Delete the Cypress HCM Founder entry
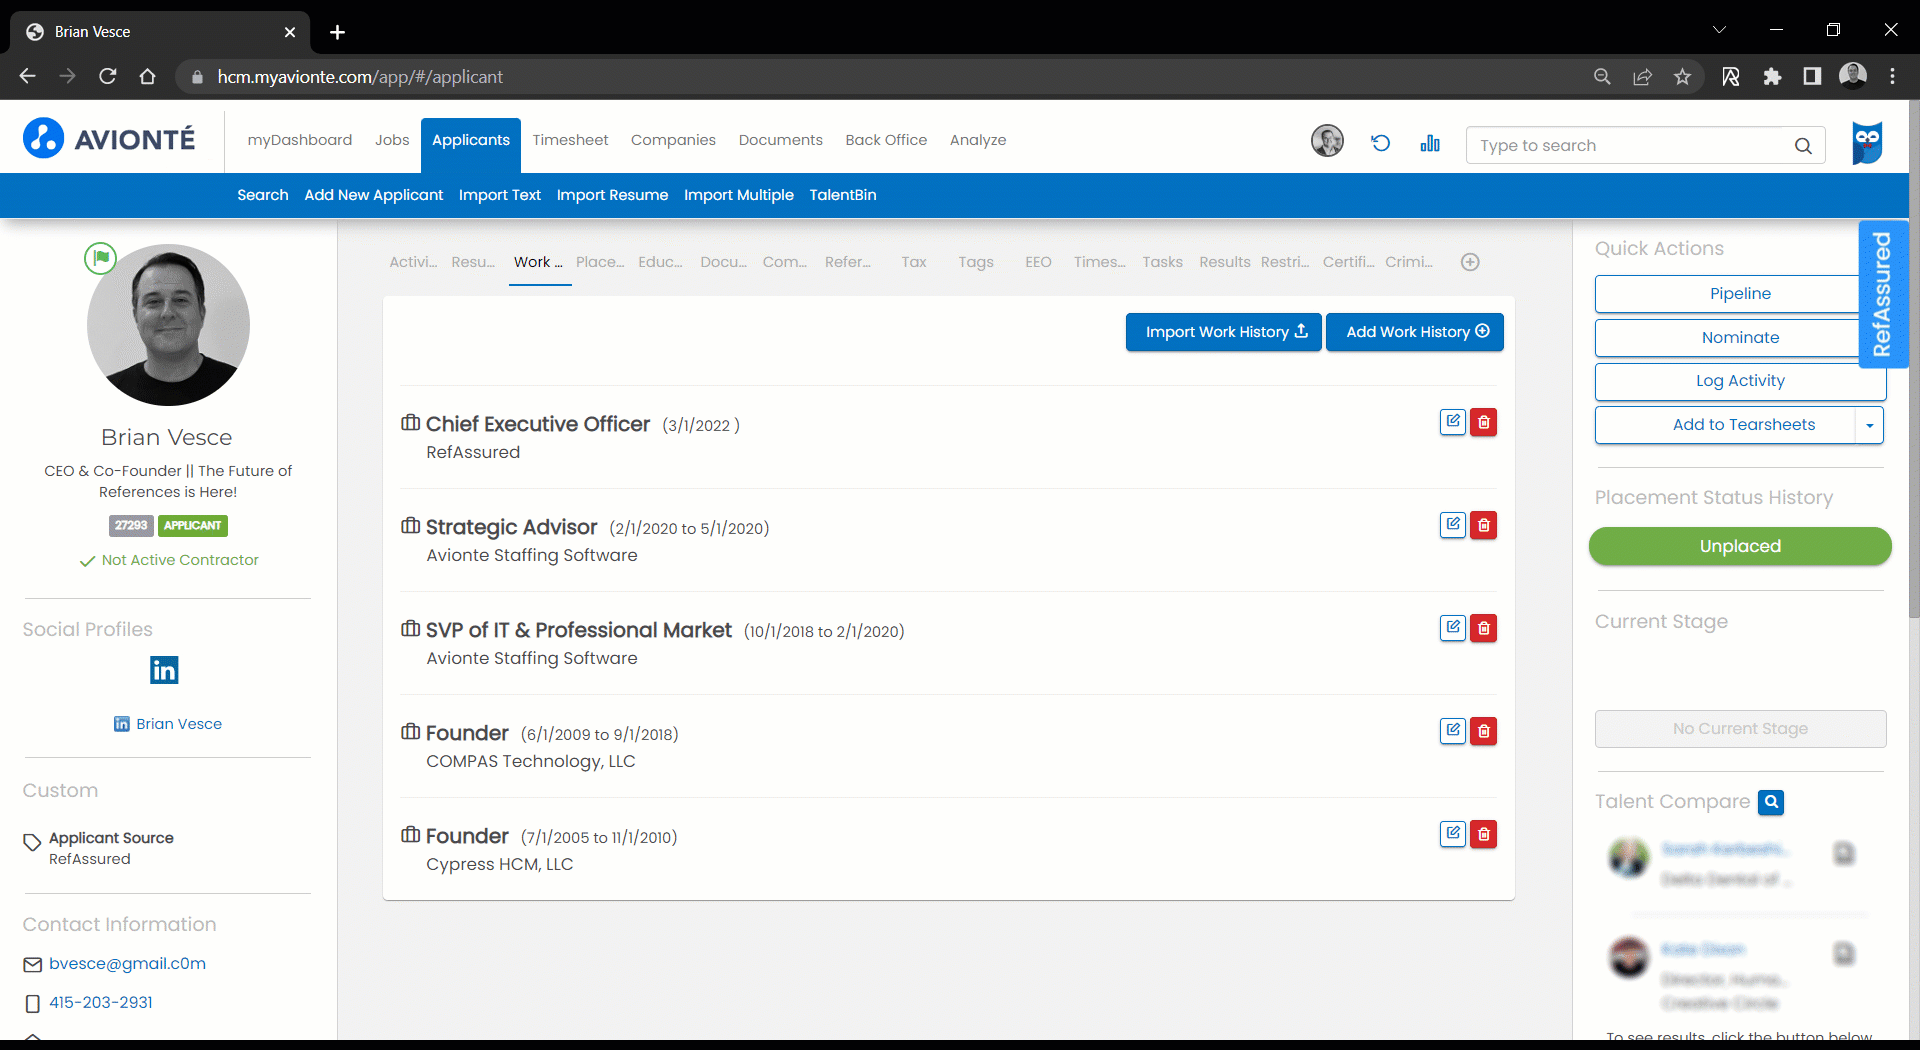The width and height of the screenshot is (1920, 1050). point(1484,834)
